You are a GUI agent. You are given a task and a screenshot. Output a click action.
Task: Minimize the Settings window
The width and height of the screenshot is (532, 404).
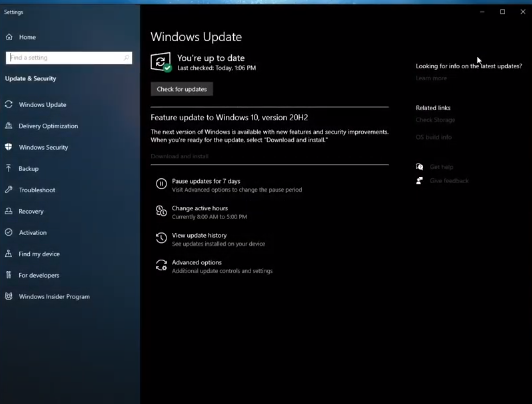(x=482, y=12)
